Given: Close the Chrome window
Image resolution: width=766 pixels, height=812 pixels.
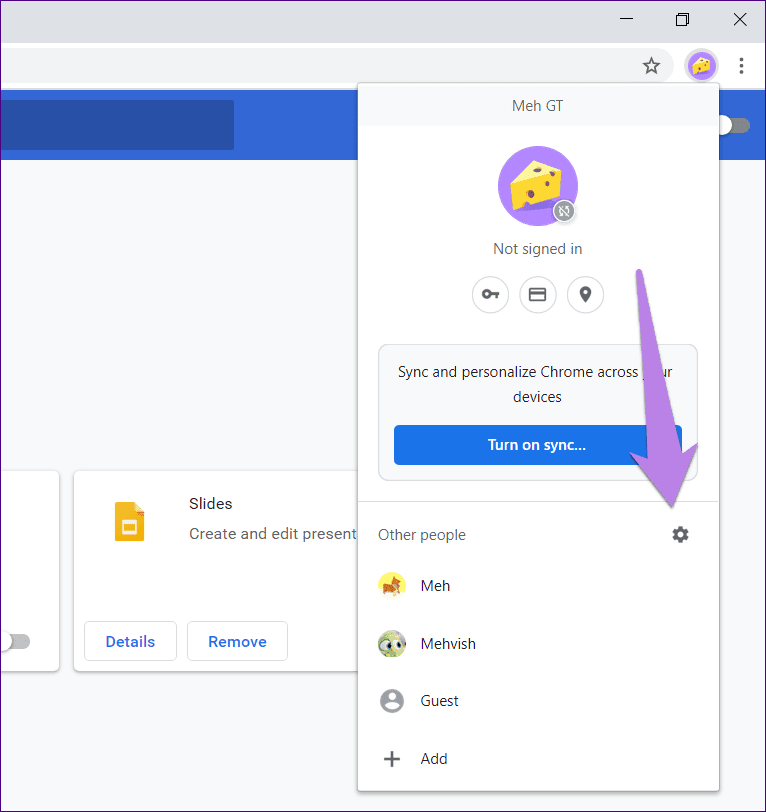Looking at the screenshot, I should pyautogui.click(x=740, y=20).
